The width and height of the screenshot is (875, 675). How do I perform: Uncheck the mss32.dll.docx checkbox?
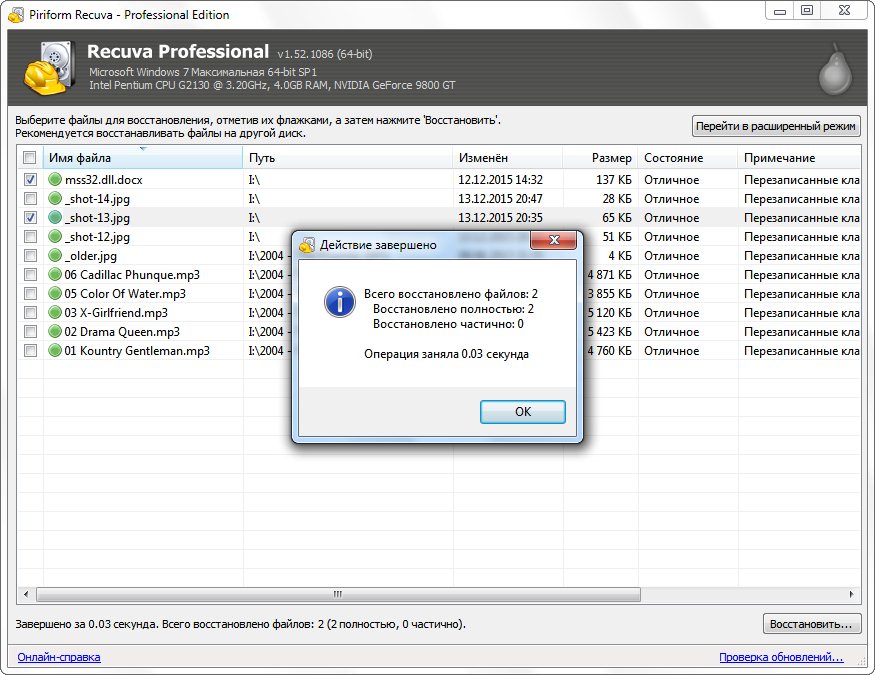[x=30, y=180]
